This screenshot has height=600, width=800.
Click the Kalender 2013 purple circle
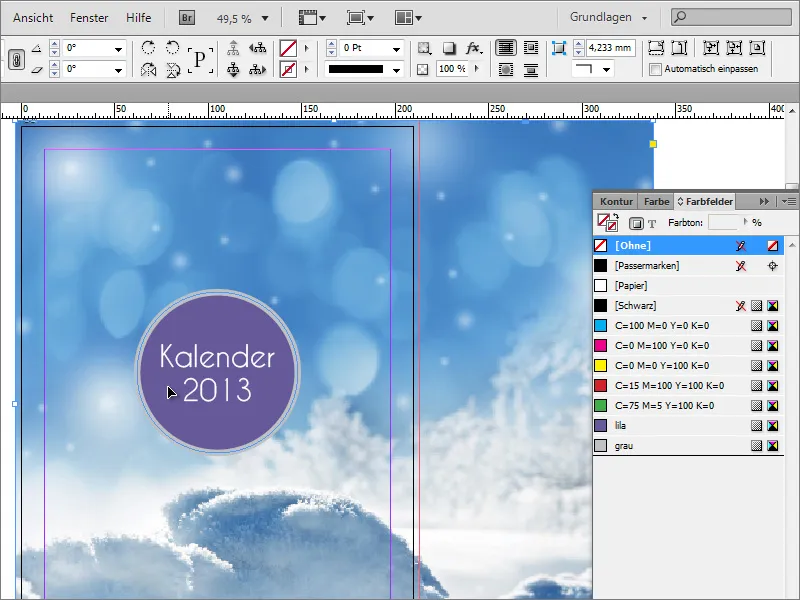[x=218, y=371]
